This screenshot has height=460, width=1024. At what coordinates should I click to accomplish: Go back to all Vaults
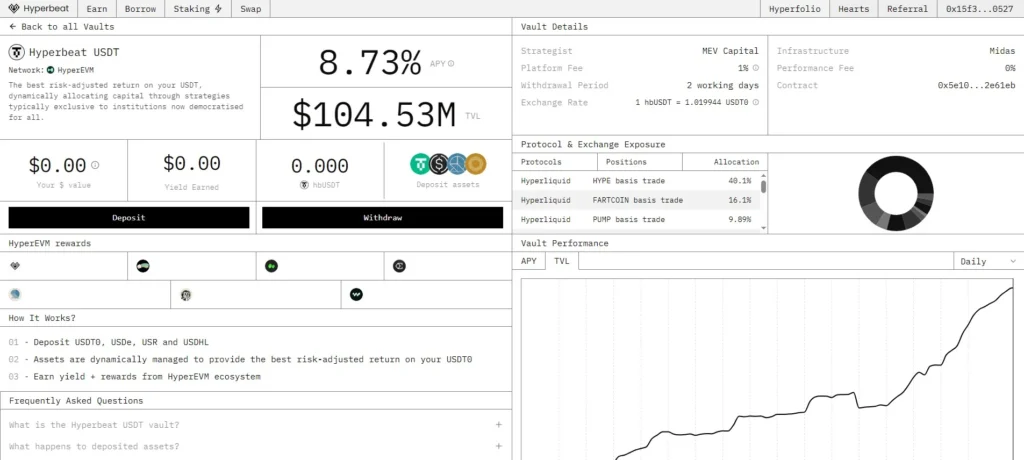pos(62,27)
